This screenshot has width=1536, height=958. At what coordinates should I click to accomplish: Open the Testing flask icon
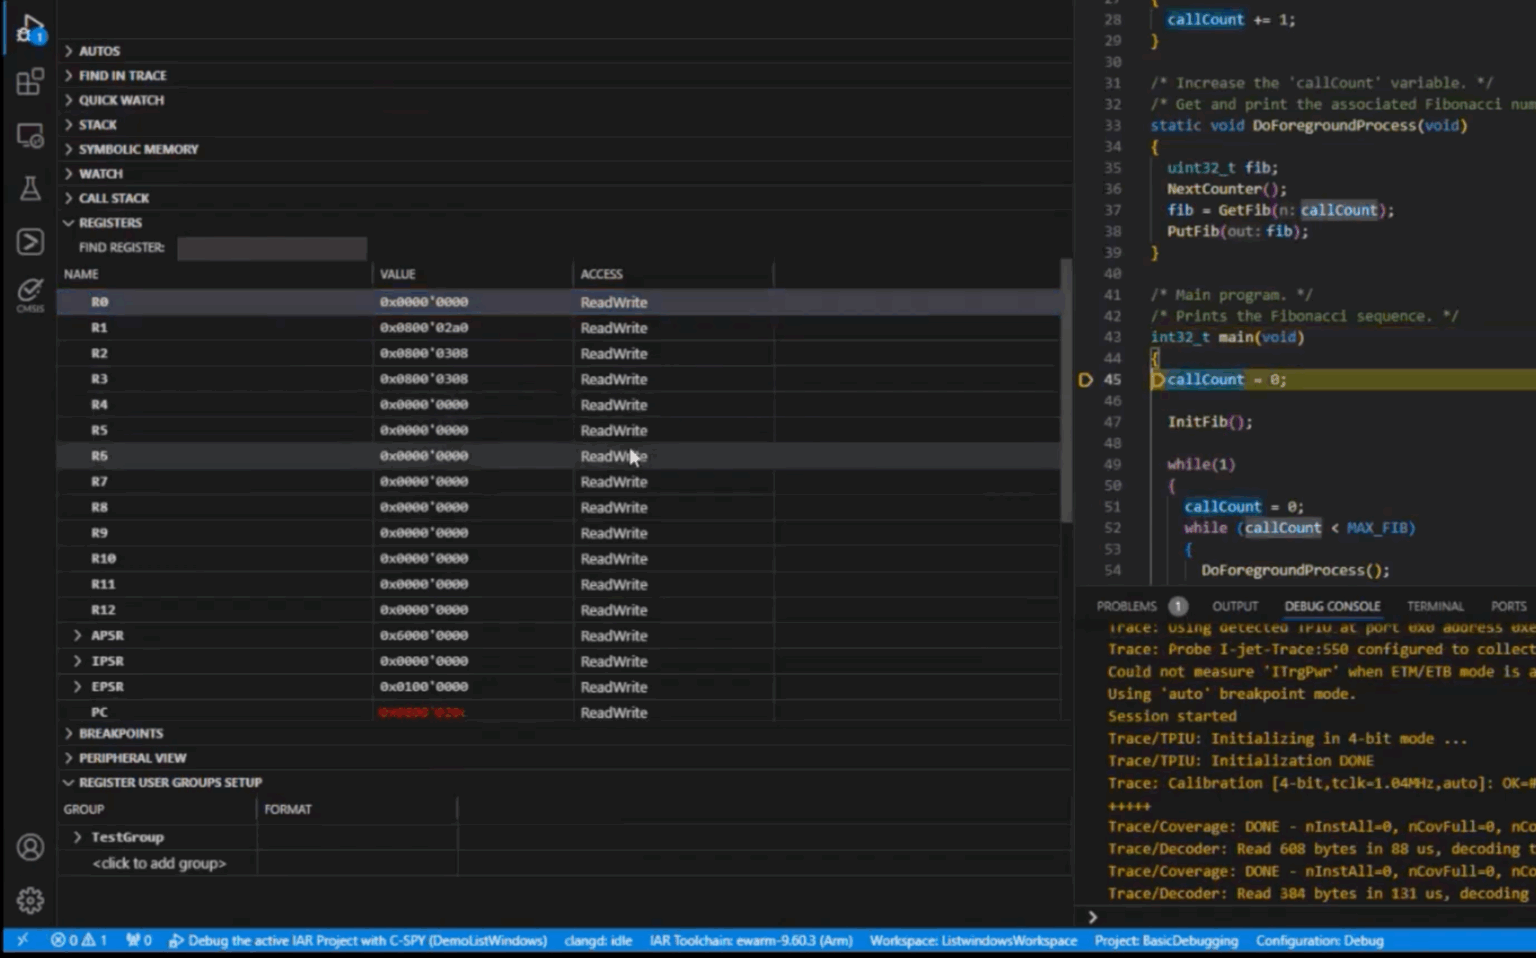click(30, 188)
